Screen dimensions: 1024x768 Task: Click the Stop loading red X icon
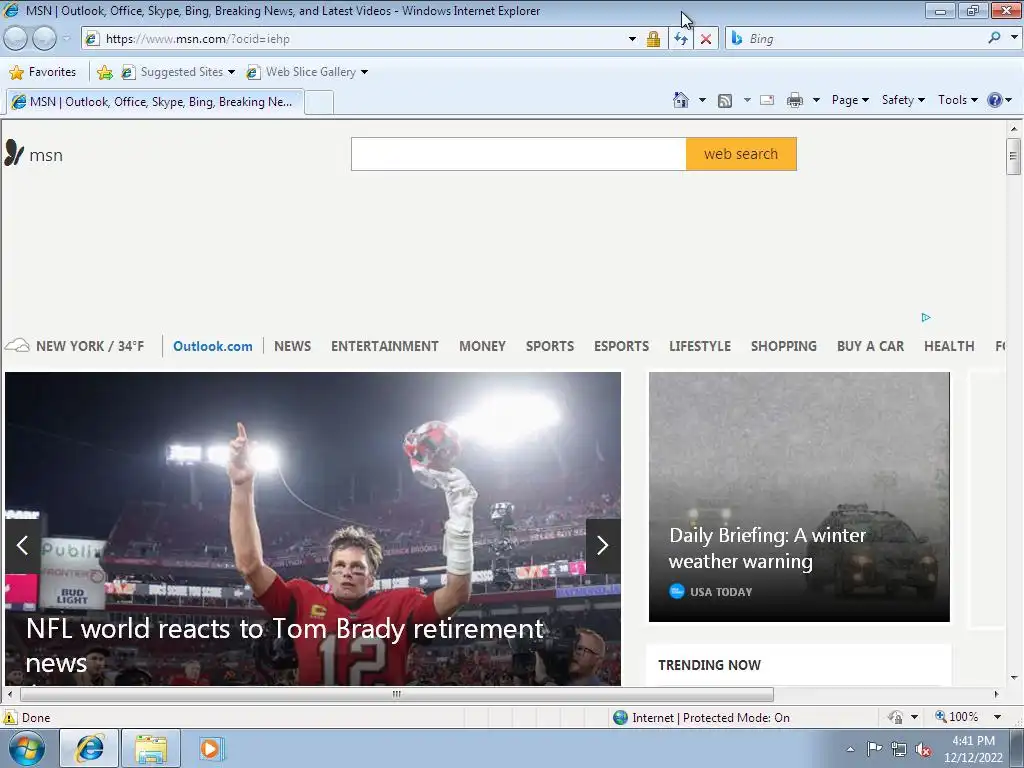[706, 39]
